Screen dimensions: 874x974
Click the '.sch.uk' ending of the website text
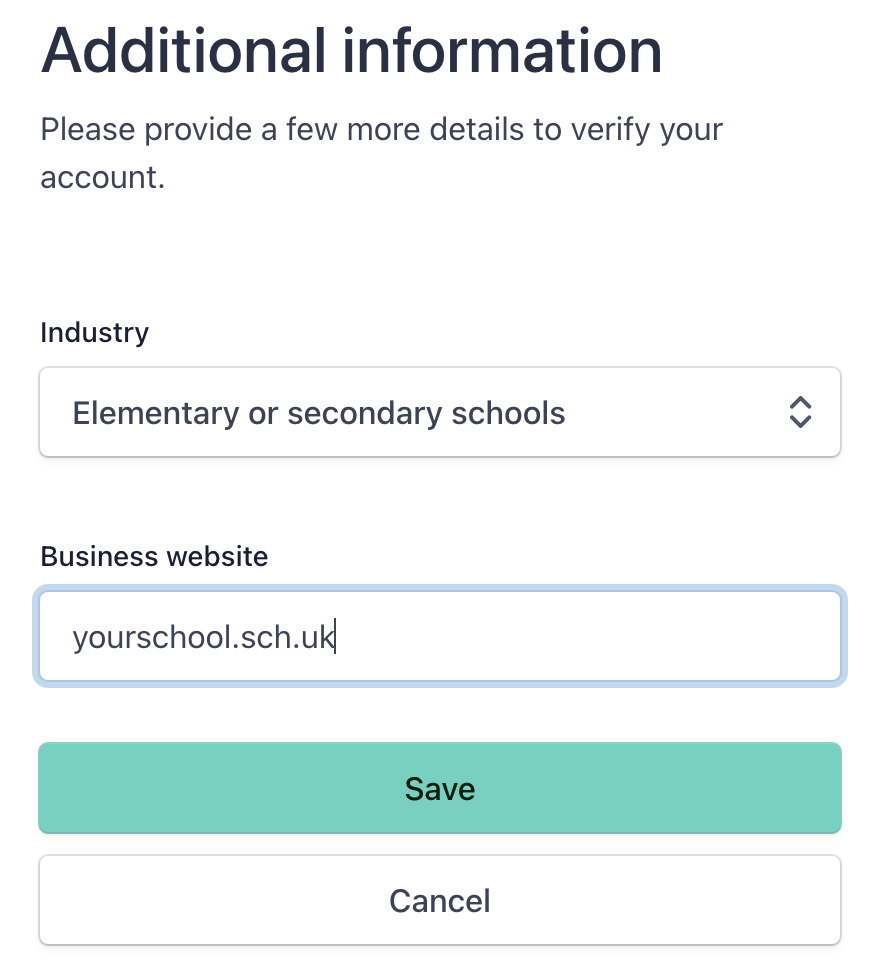pyautogui.click(x=283, y=637)
